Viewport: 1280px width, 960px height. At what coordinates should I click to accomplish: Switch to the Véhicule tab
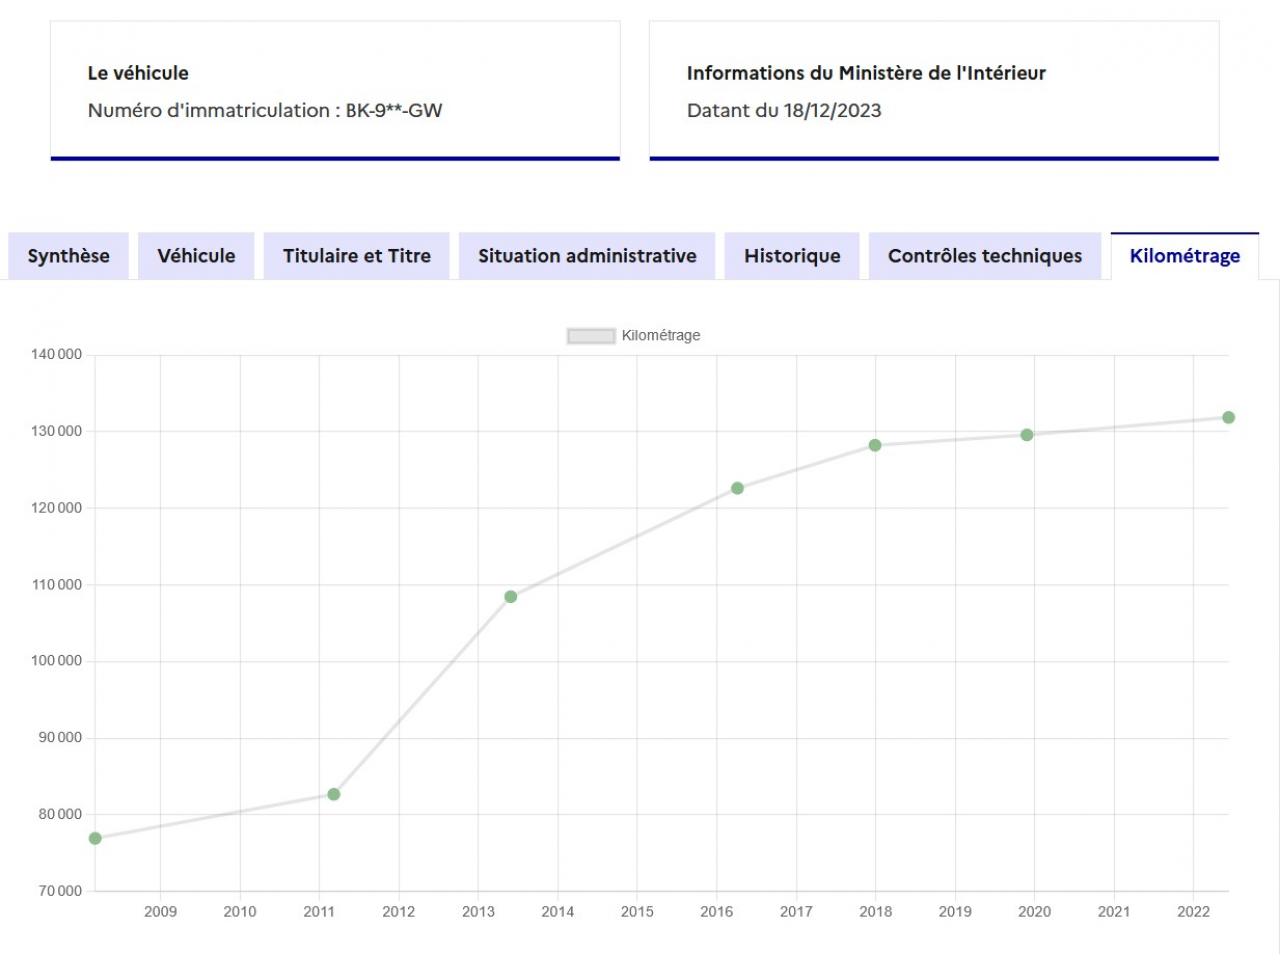pos(196,256)
